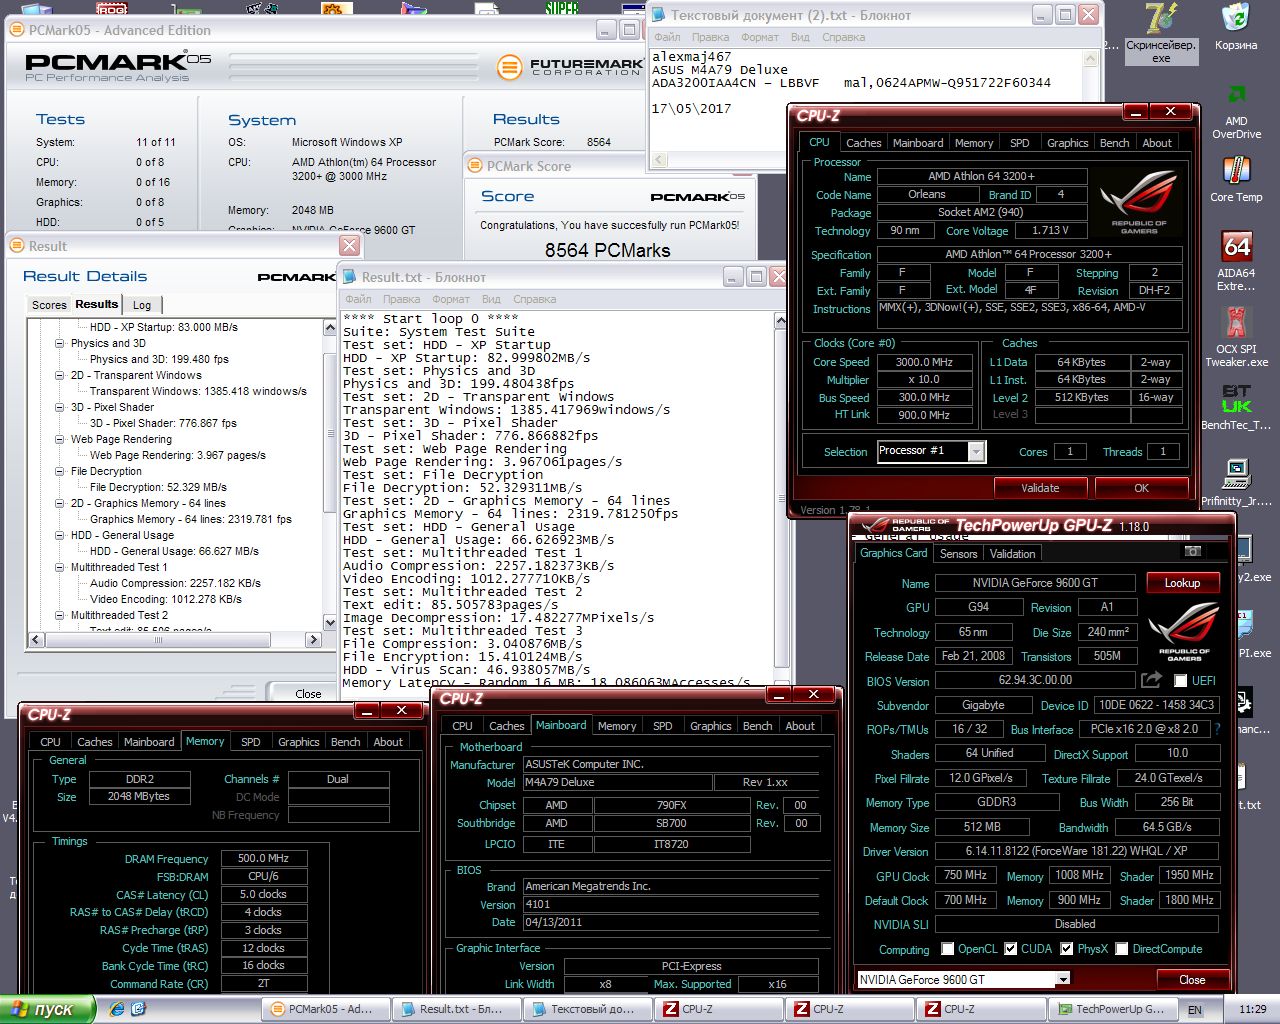Open the Правка menu in Текстовый документ Notepad

[710, 37]
